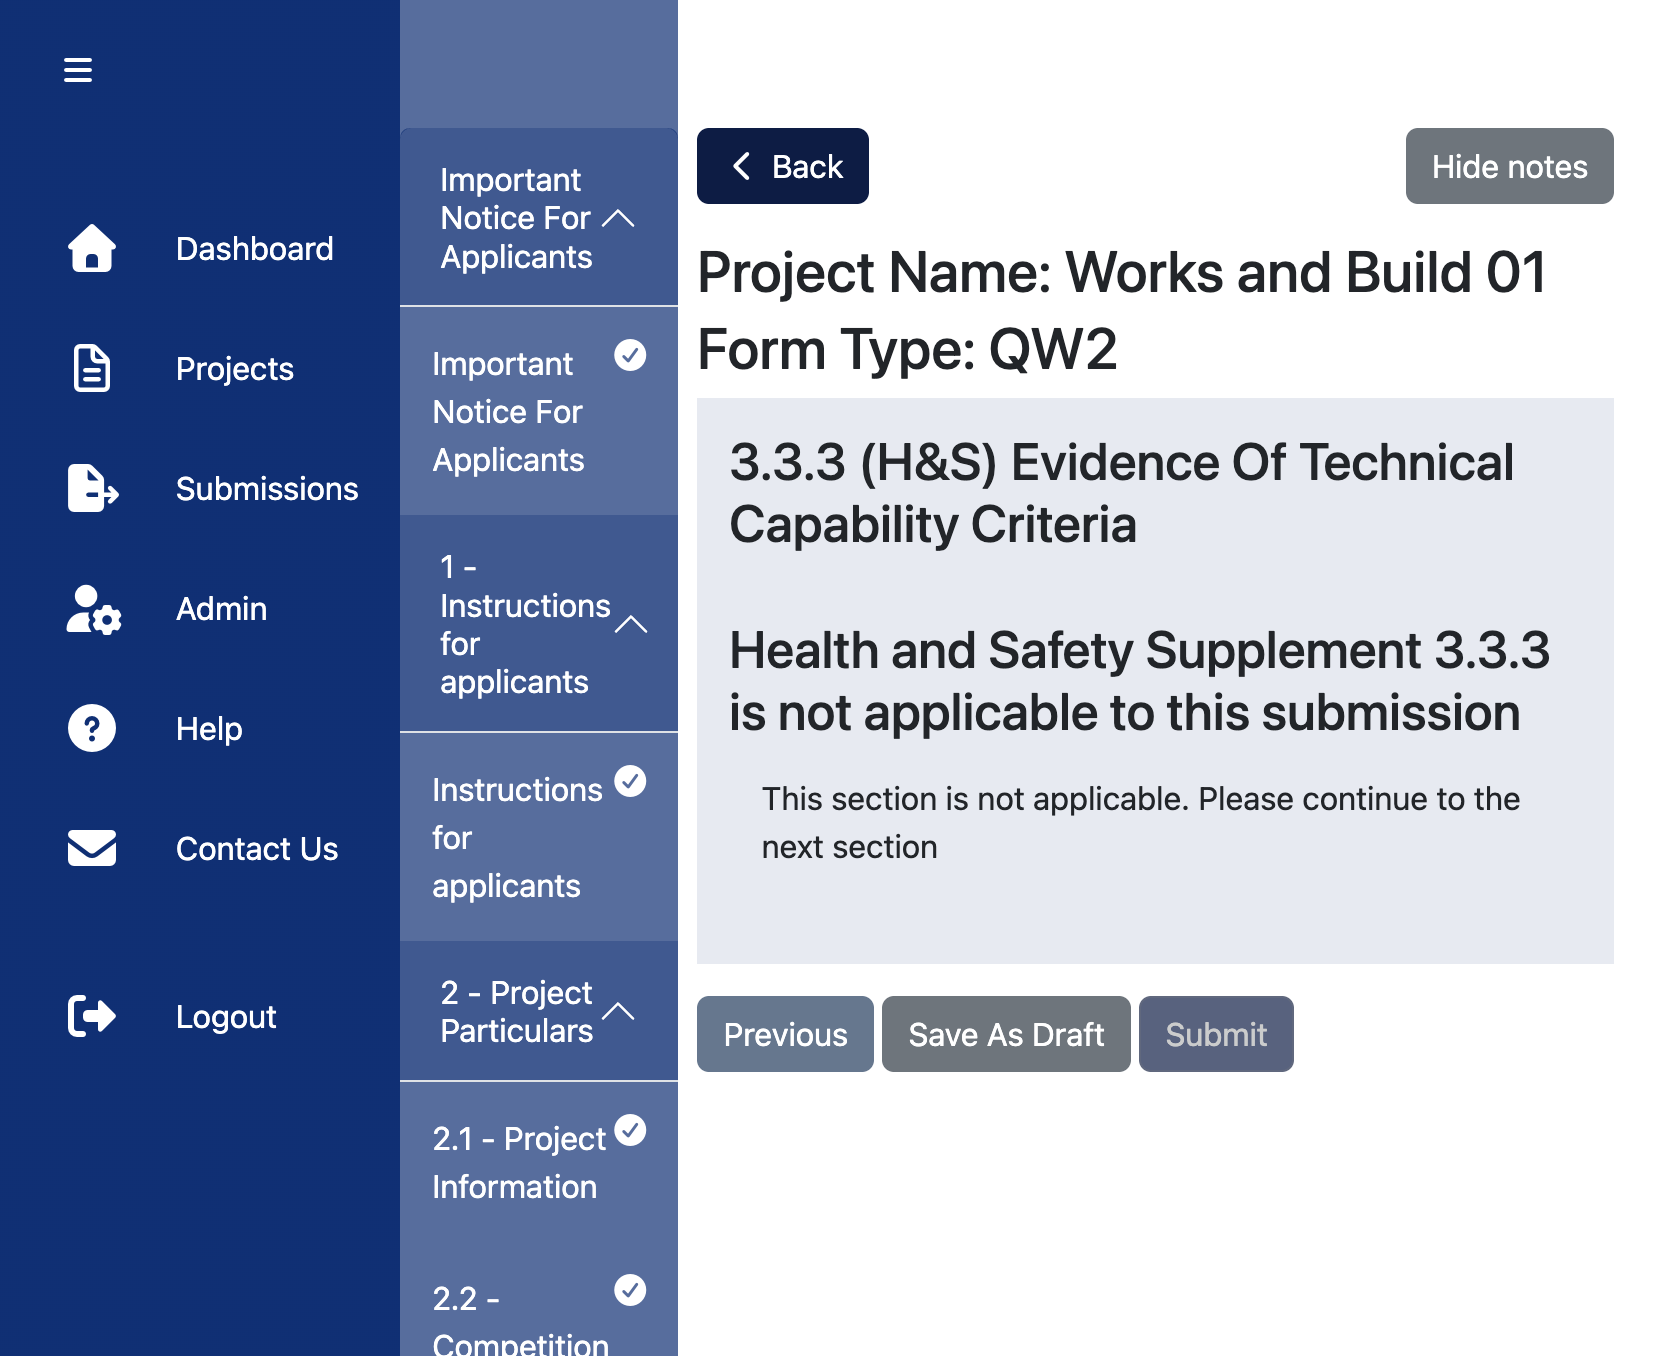
Task: Click check mark beside Instructions for applicants
Action: point(630,781)
